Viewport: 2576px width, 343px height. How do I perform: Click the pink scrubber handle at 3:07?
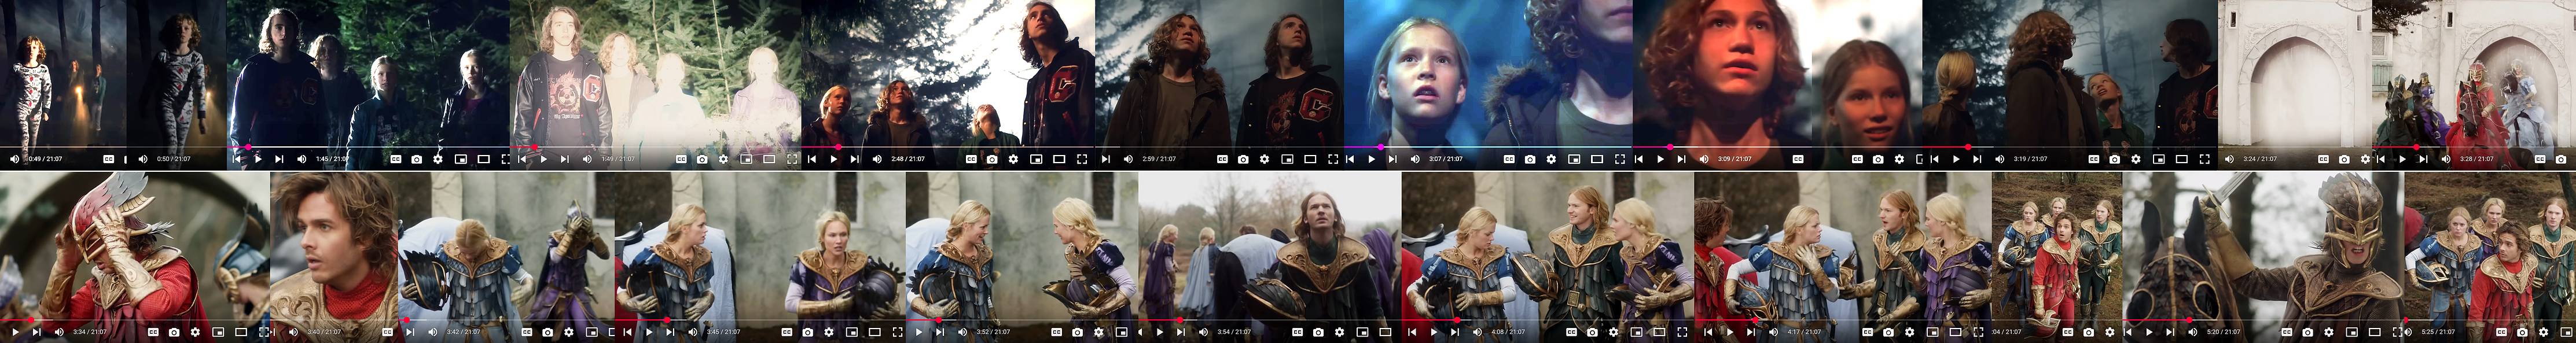click(x=1381, y=147)
